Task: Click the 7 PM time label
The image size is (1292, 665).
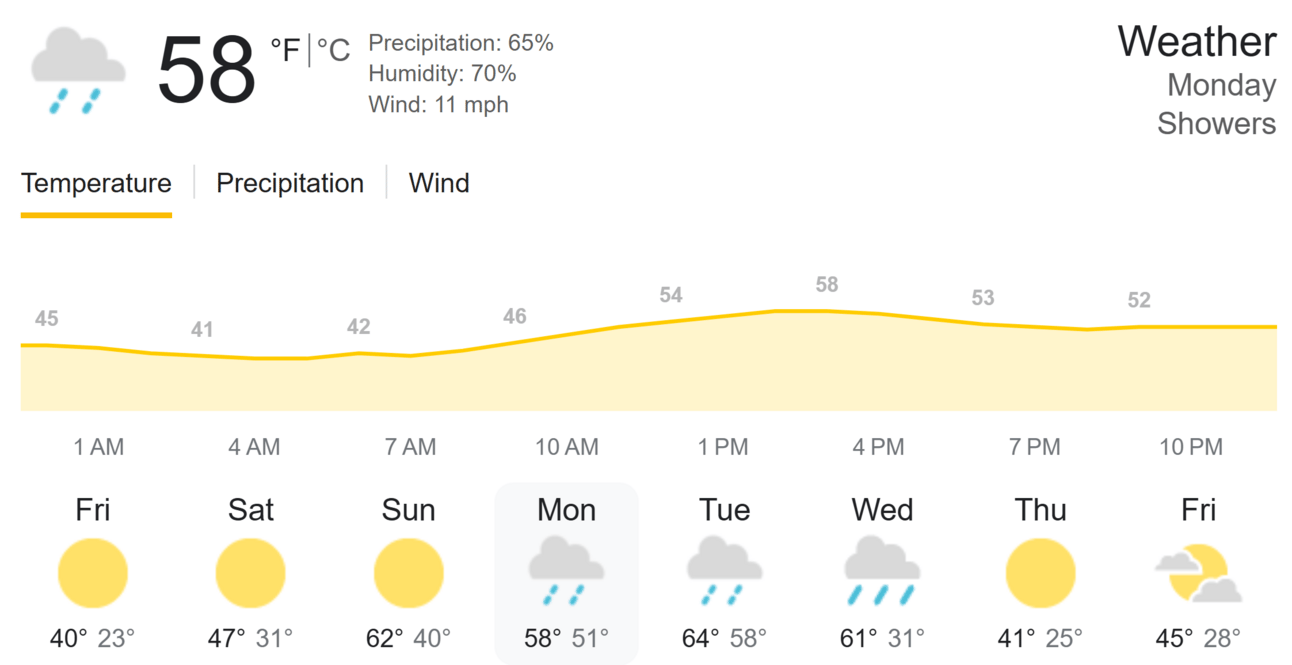Action: (1035, 447)
